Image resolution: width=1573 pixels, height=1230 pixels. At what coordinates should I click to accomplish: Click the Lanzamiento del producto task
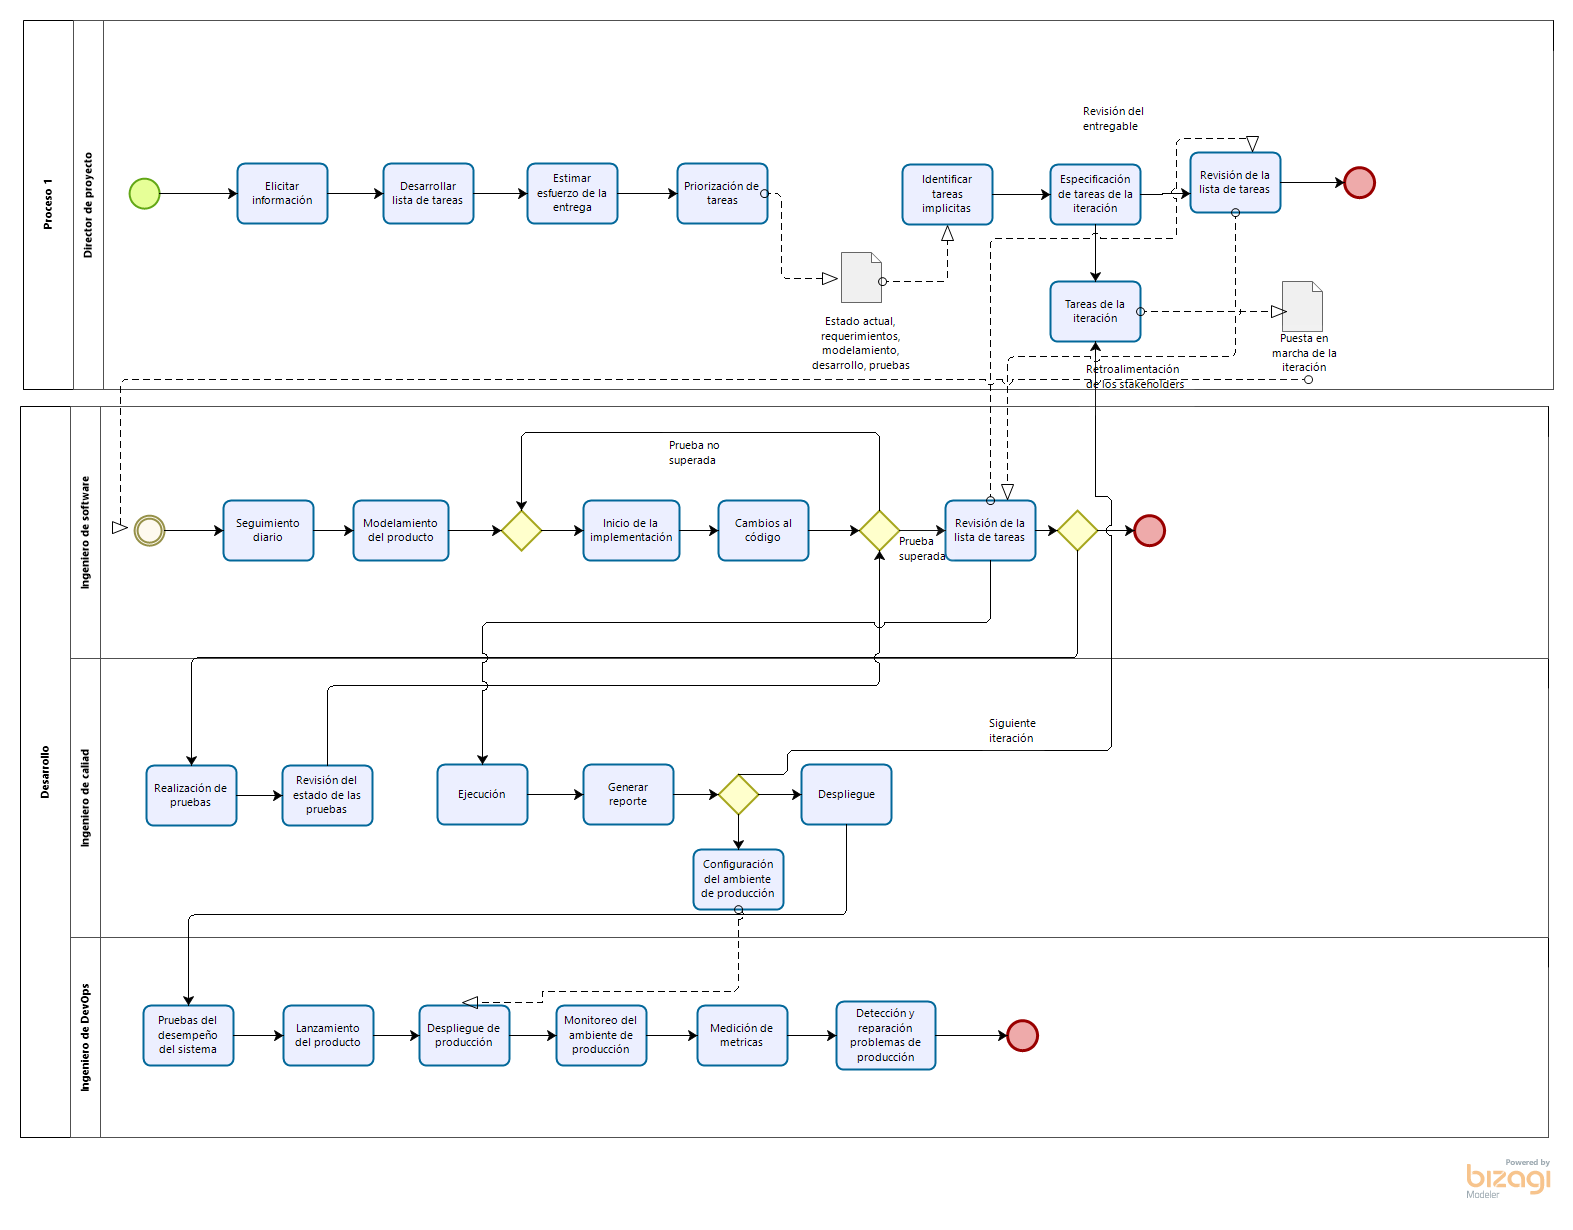[328, 1035]
